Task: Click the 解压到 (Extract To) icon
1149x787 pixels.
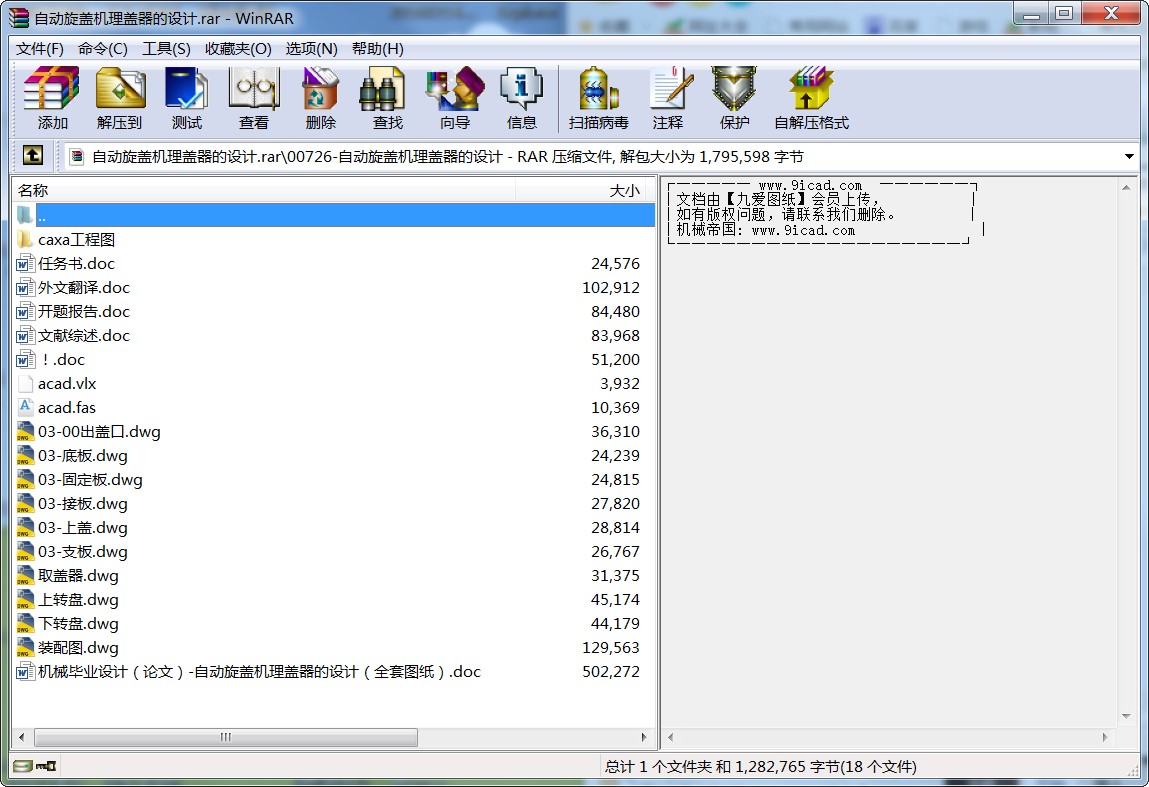Action: [x=119, y=97]
